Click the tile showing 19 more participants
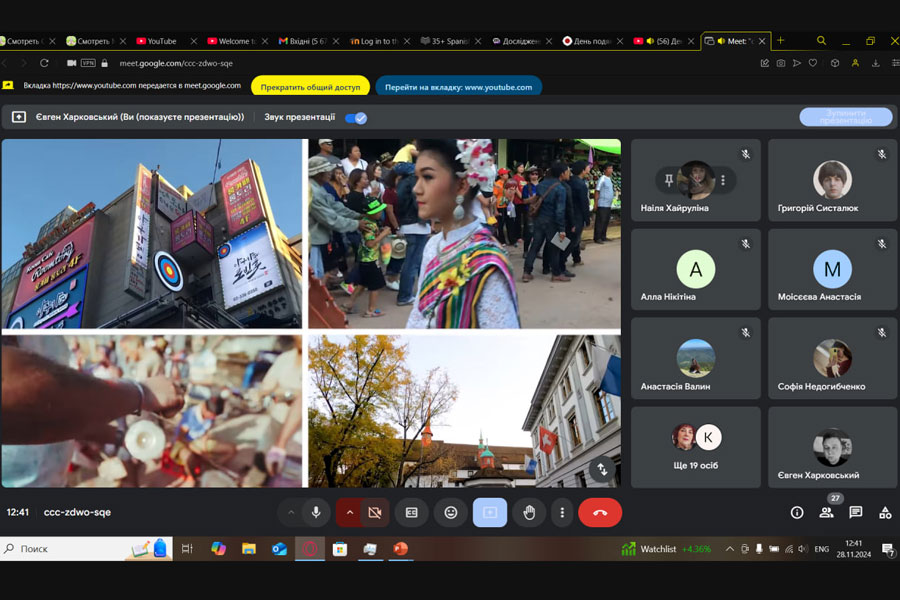 coord(695,447)
